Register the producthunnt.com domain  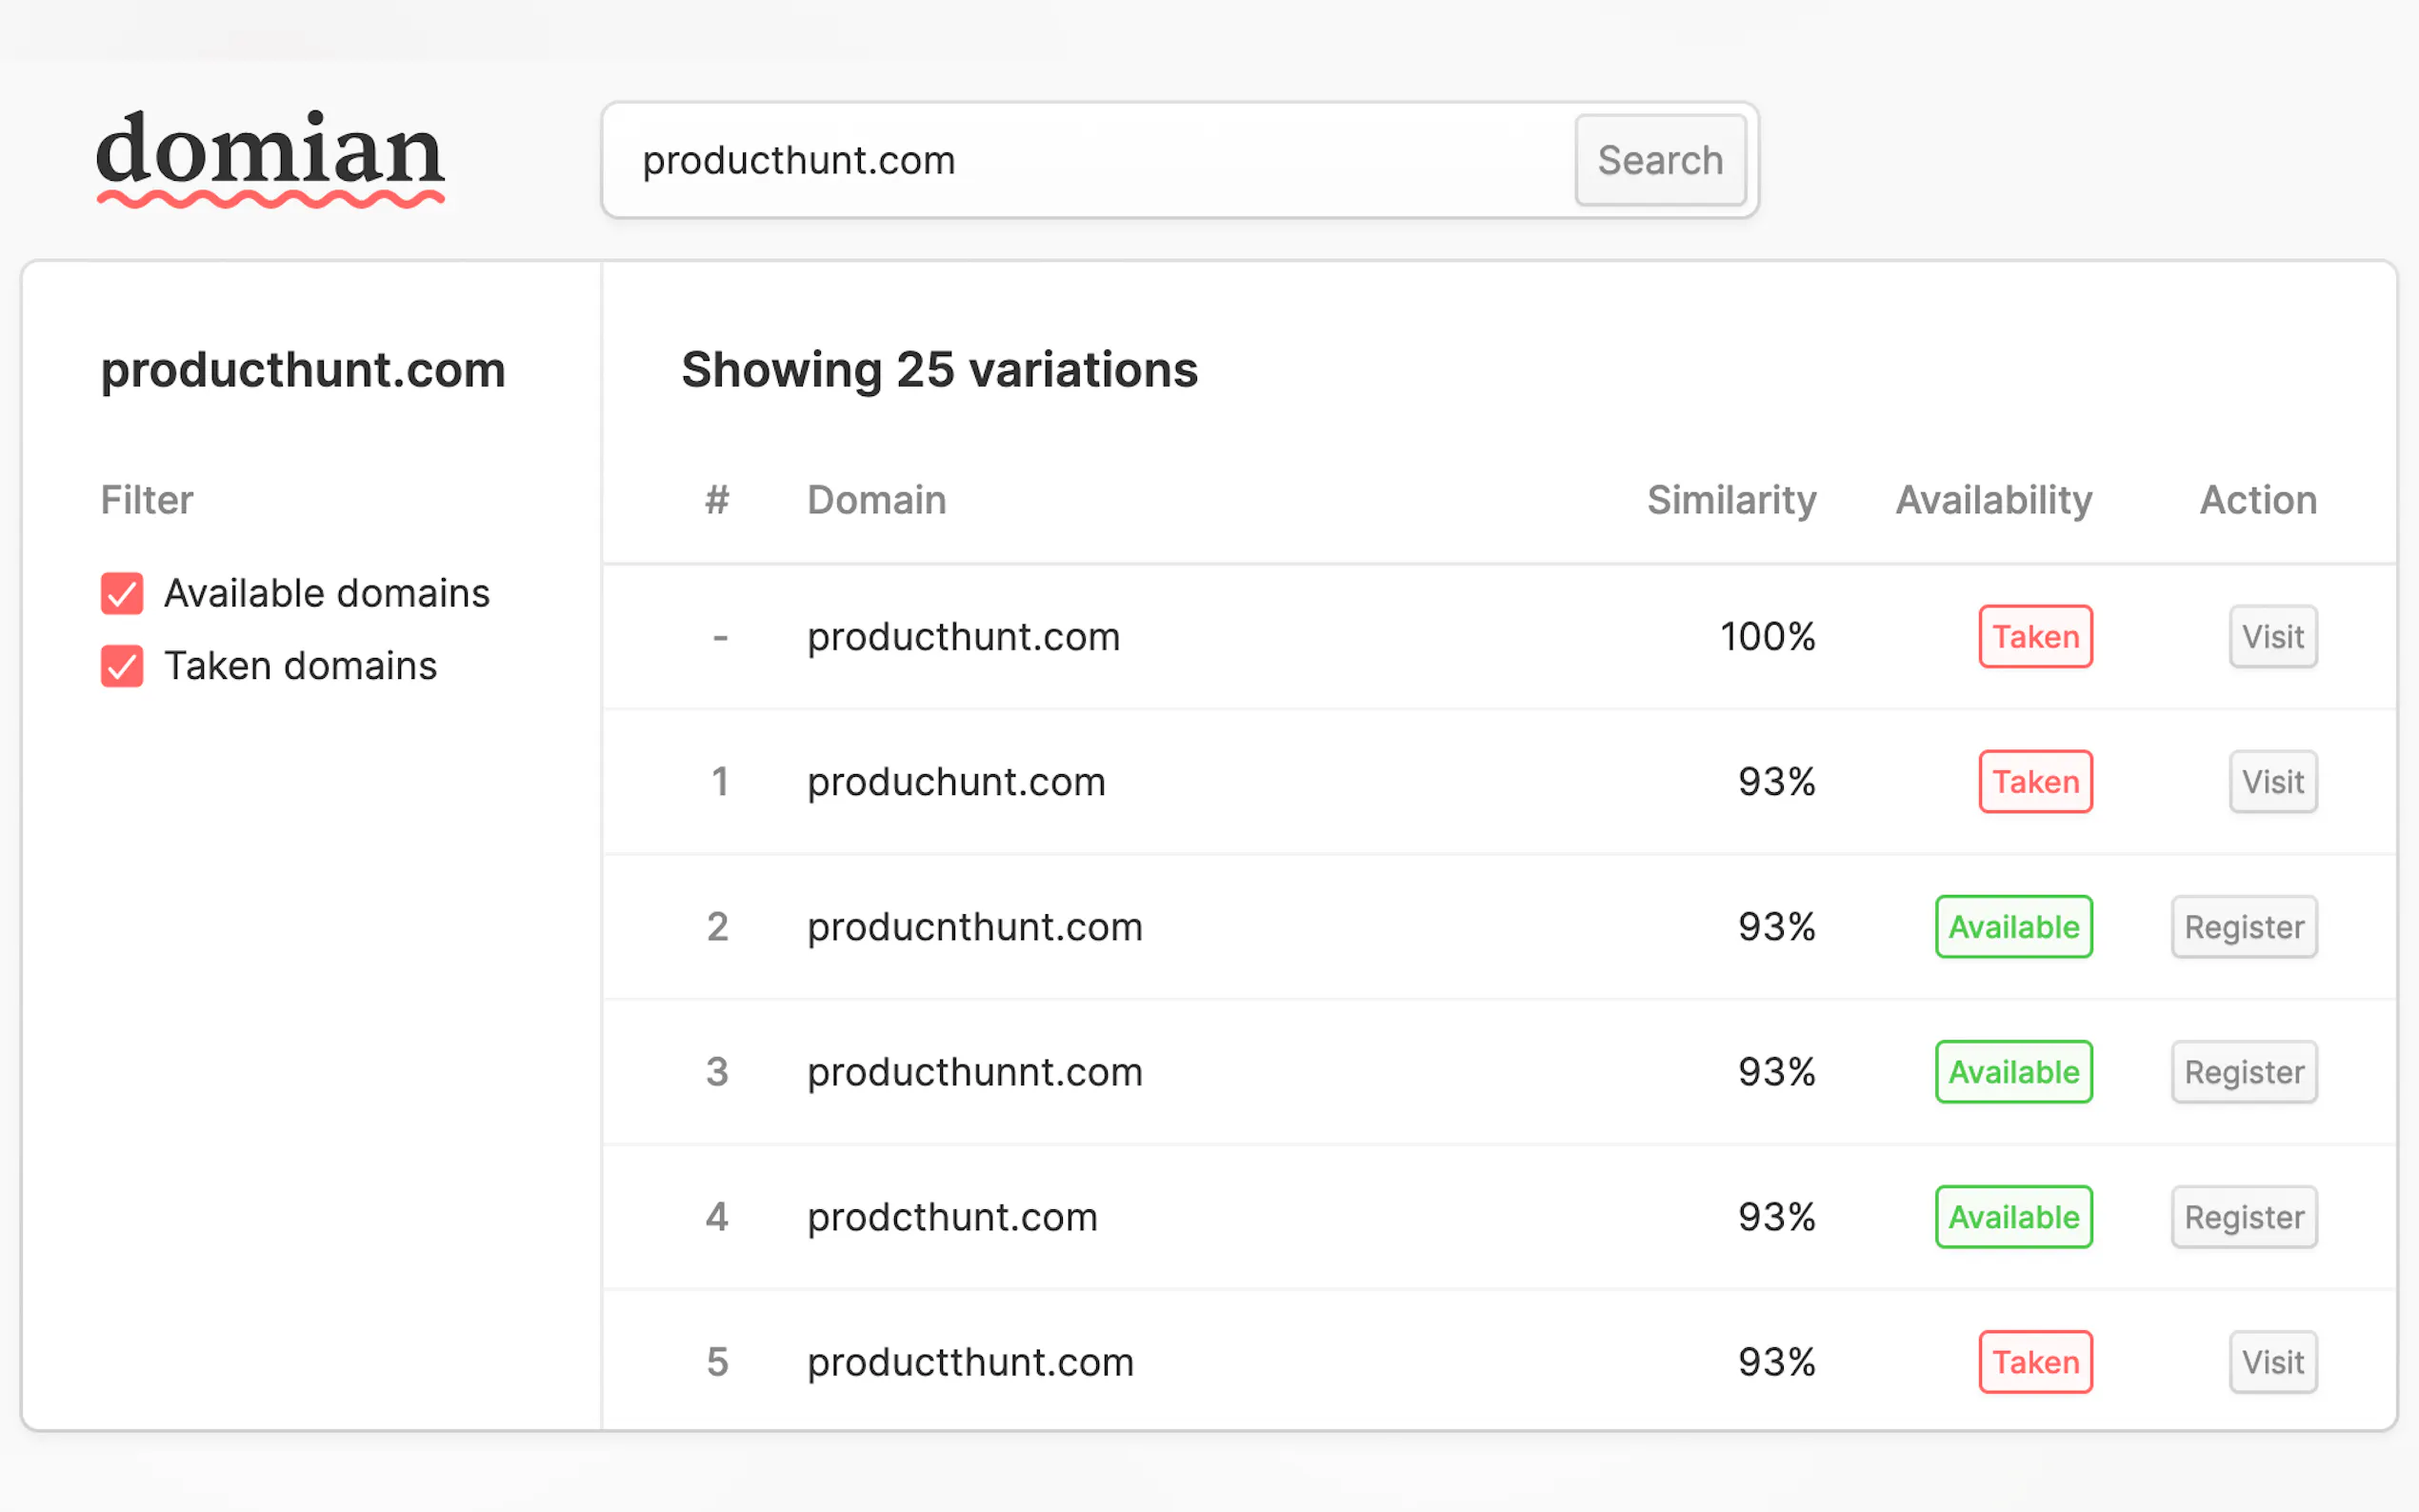coord(2243,1071)
